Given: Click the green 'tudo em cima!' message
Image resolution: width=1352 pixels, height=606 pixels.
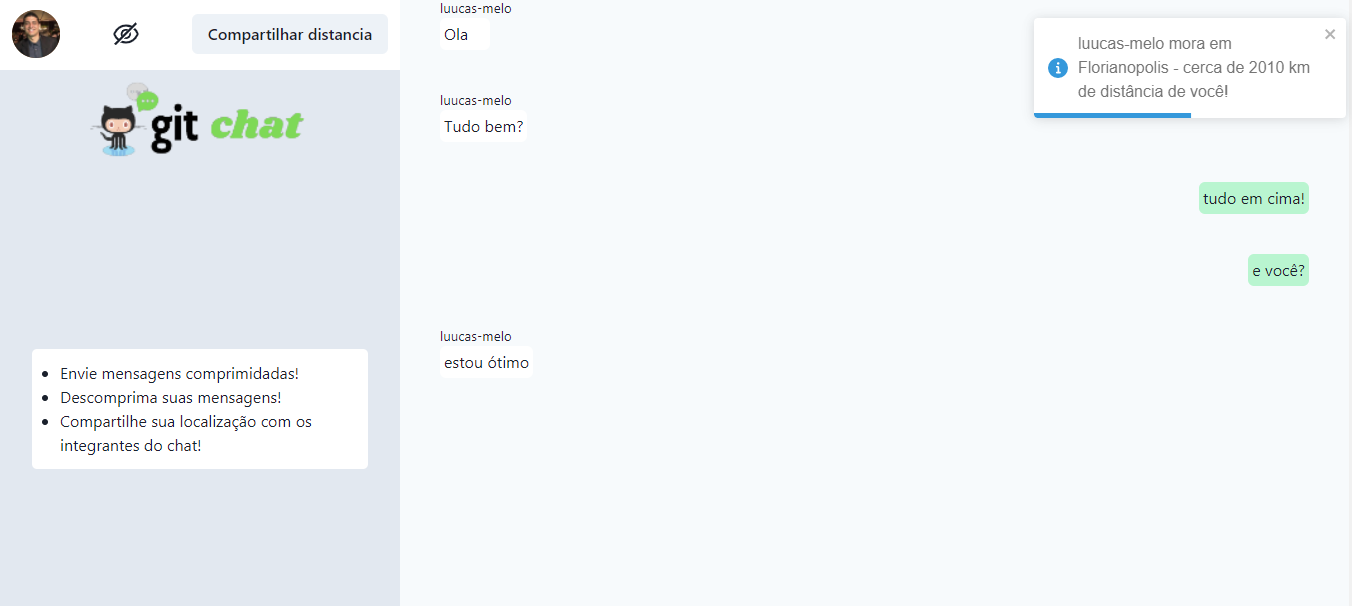Looking at the screenshot, I should click(x=1254, y=199).
